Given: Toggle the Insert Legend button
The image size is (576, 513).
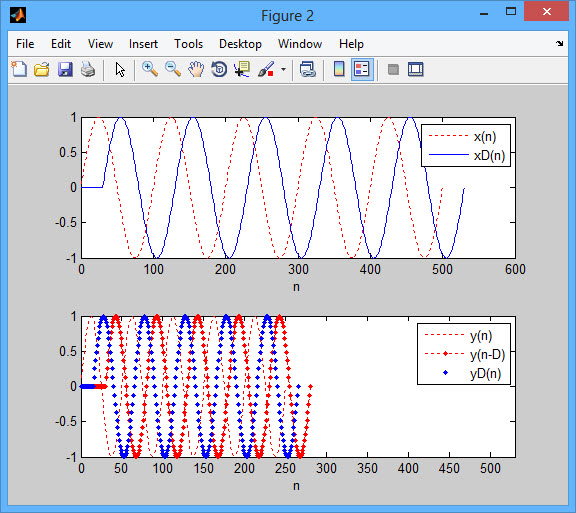Looking at the screenshot, I should pyautogui.click(x=362, y=69).
